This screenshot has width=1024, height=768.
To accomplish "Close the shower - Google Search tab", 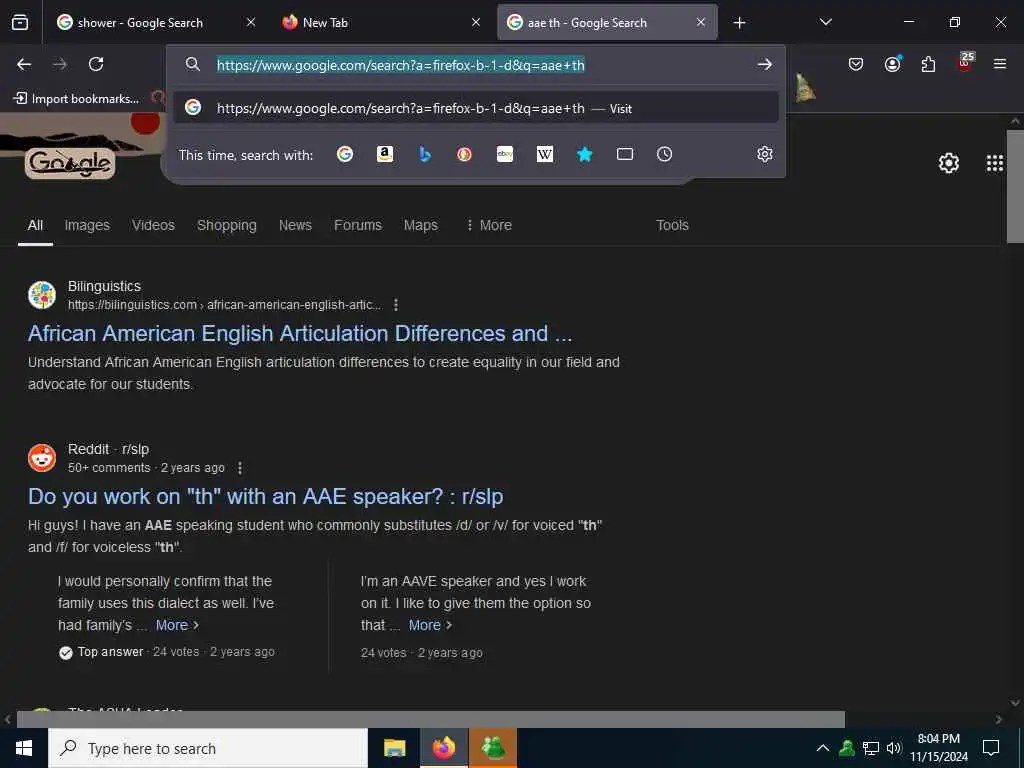I will coord(251,22).
